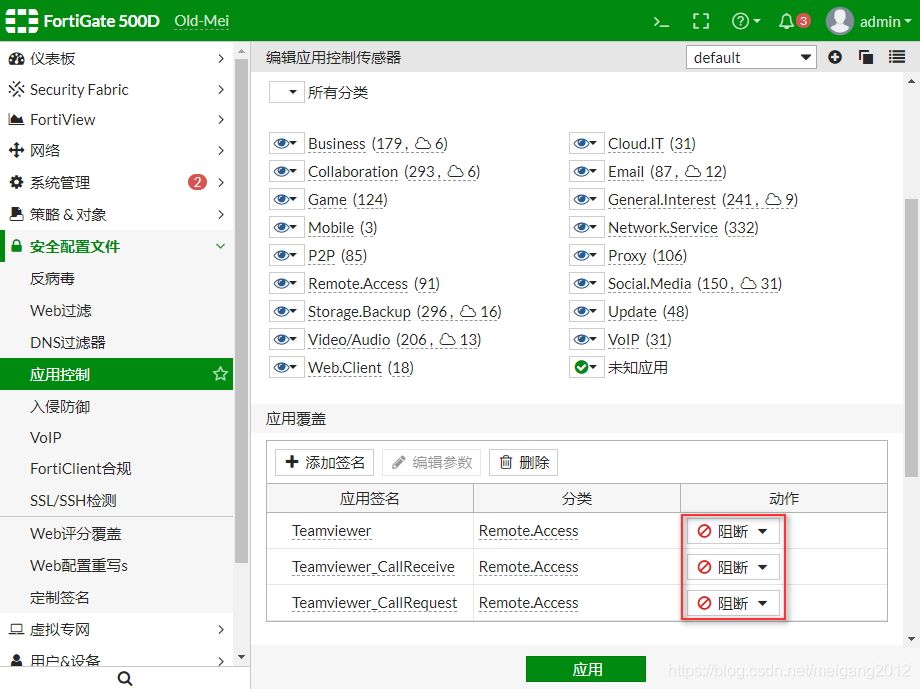
Task: Open the default sensor dropdown
Action: (x=751, y=58)
